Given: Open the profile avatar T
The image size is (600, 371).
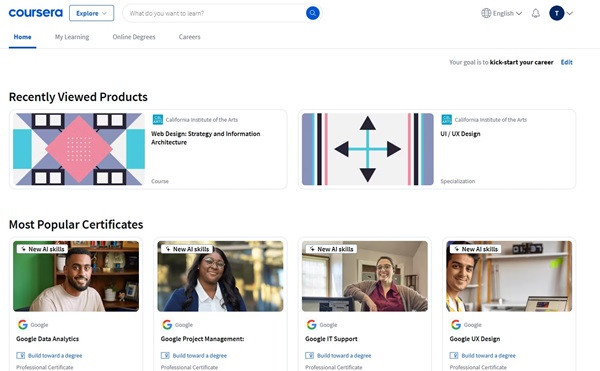Looking at the screenshot, I should pyautogui.click(x=556, y=13).
